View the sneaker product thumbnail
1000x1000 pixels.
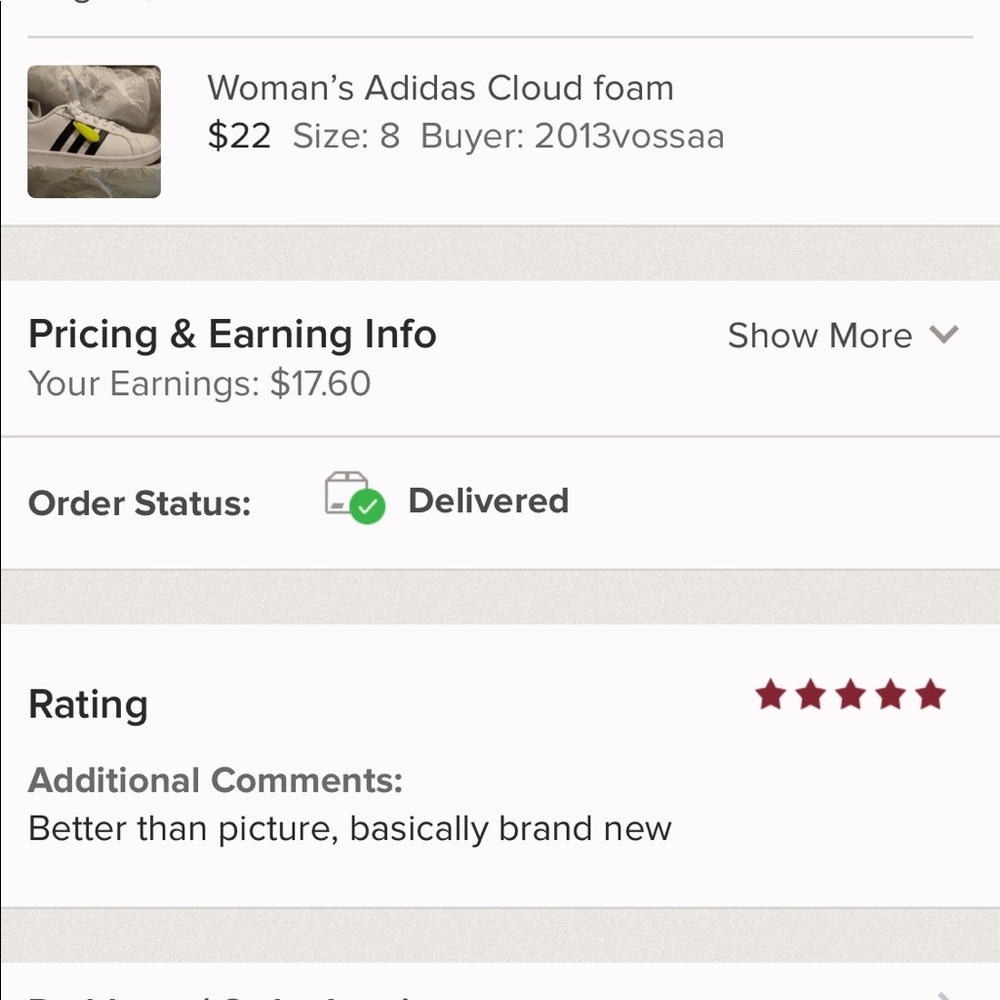pyautogui.click(x=93, y=131)
